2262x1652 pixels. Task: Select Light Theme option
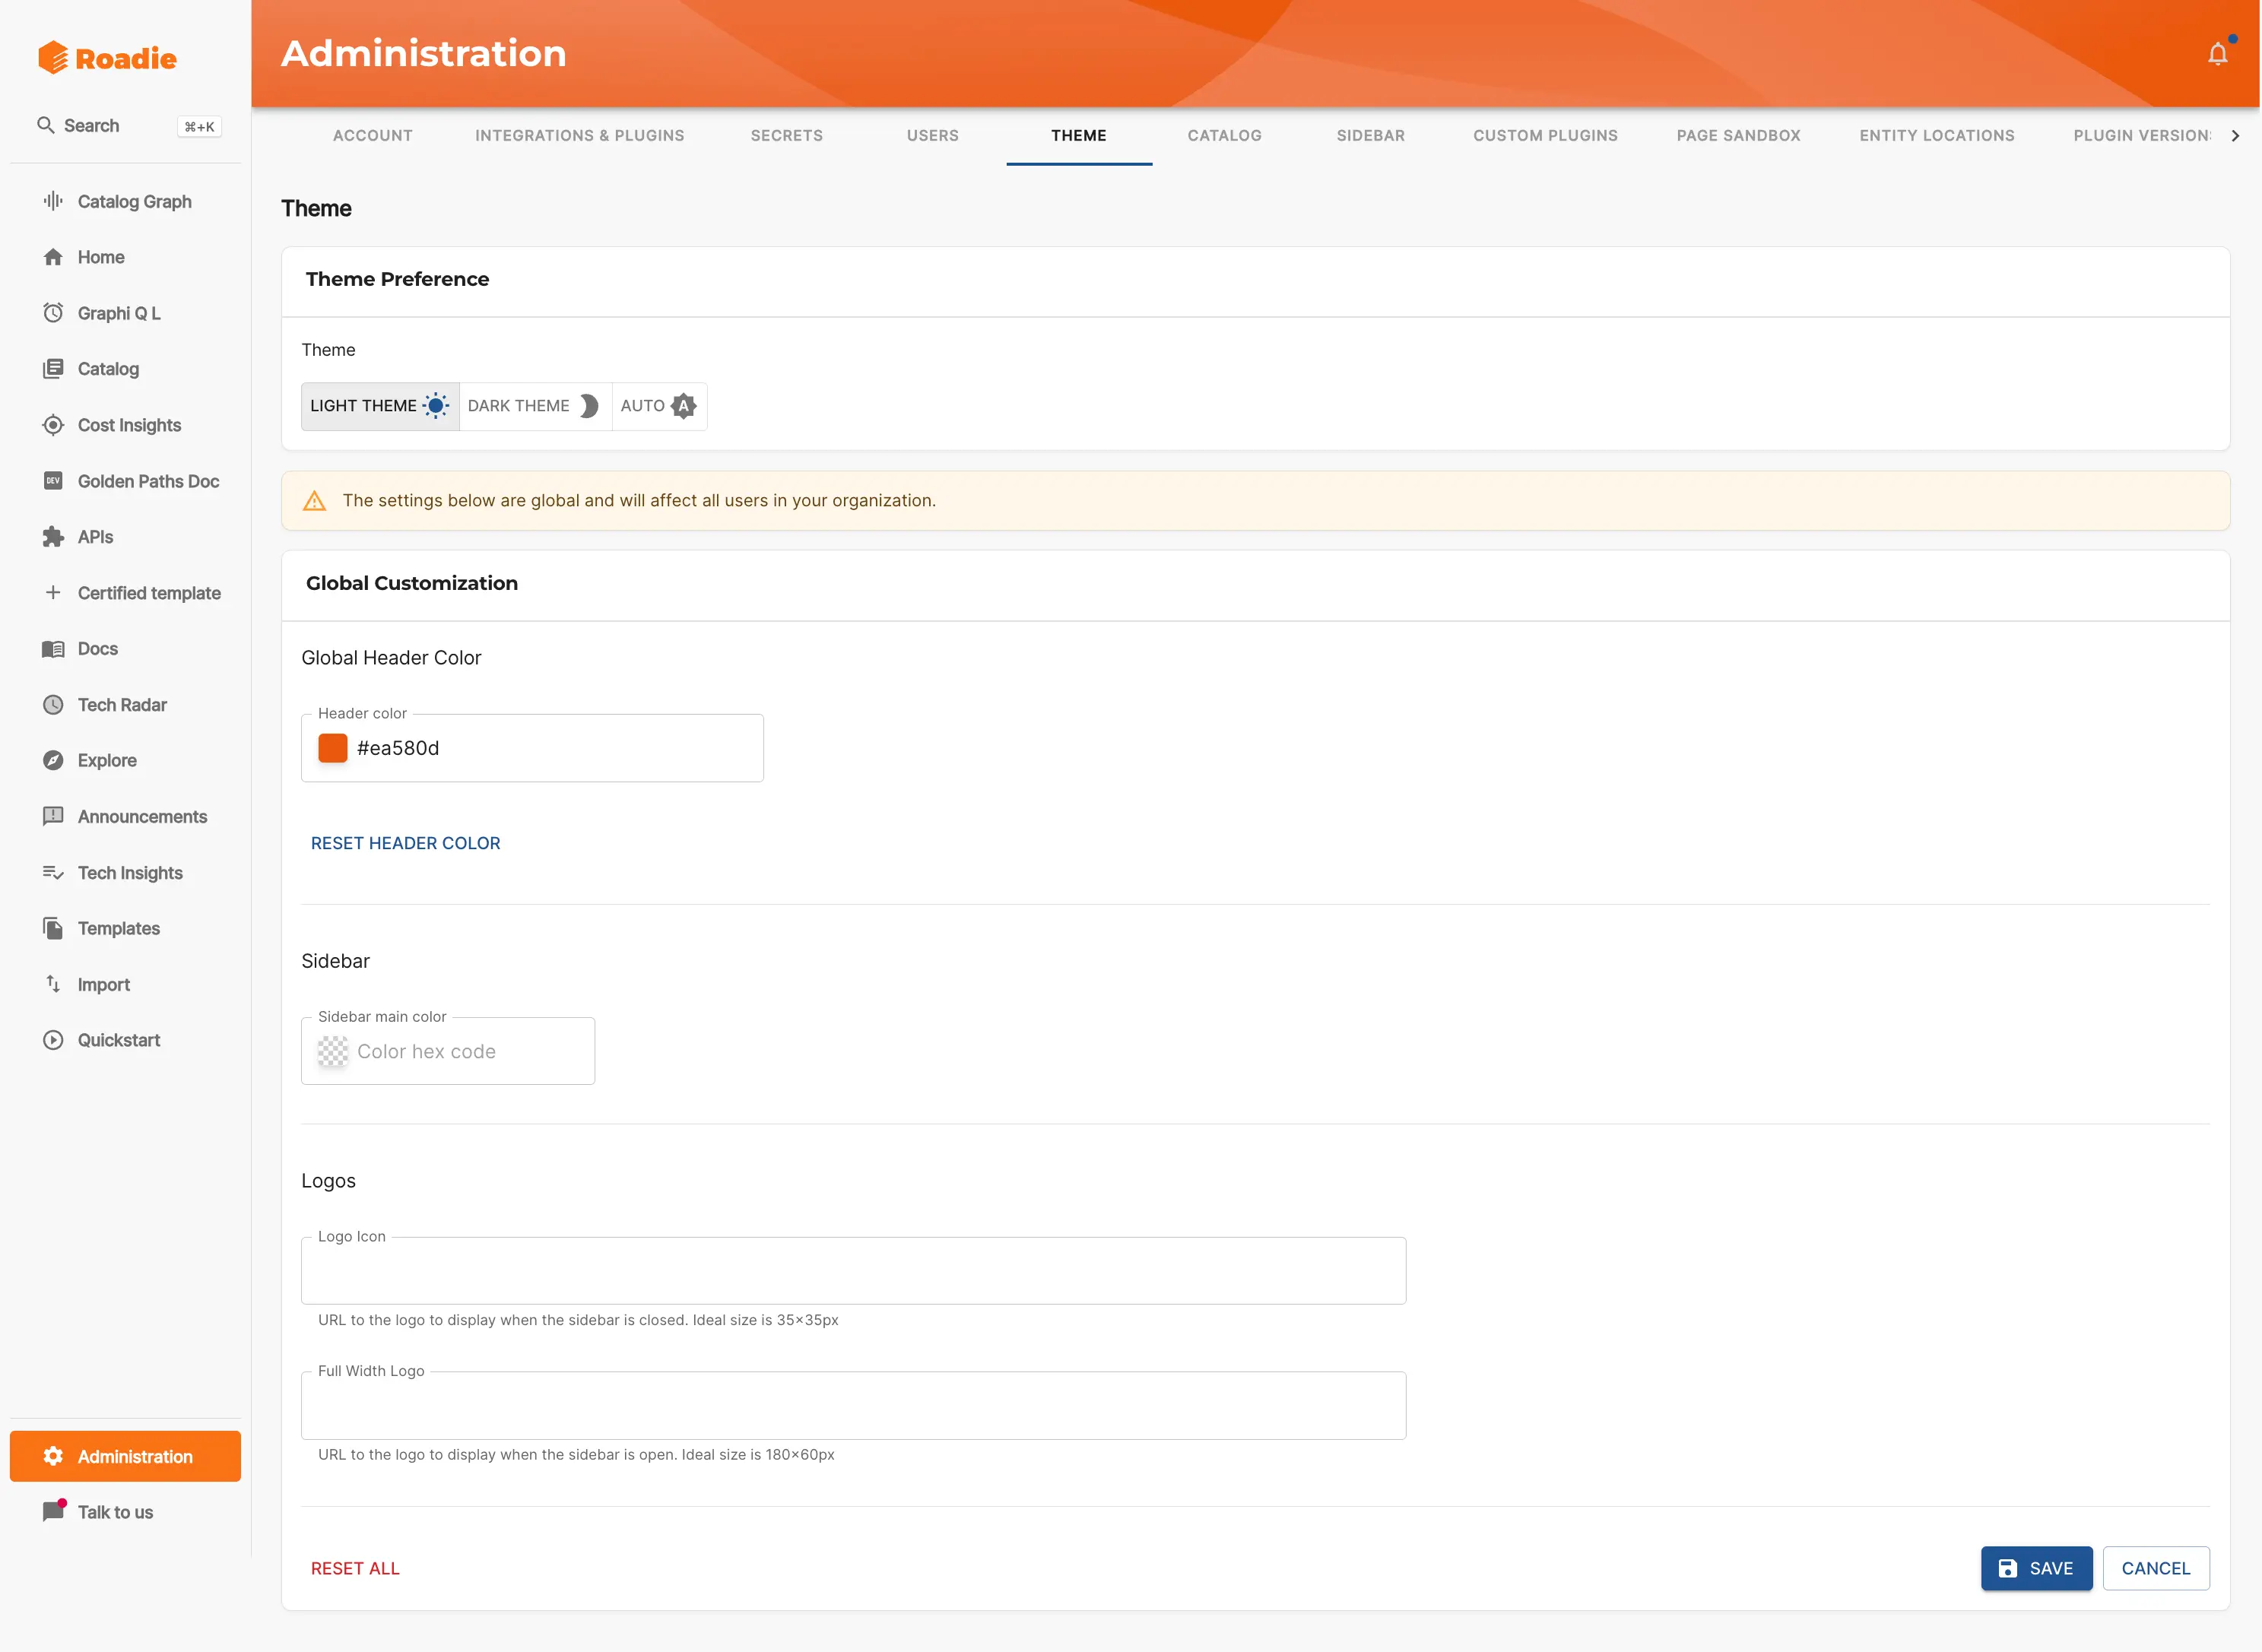tap(379, 406)
